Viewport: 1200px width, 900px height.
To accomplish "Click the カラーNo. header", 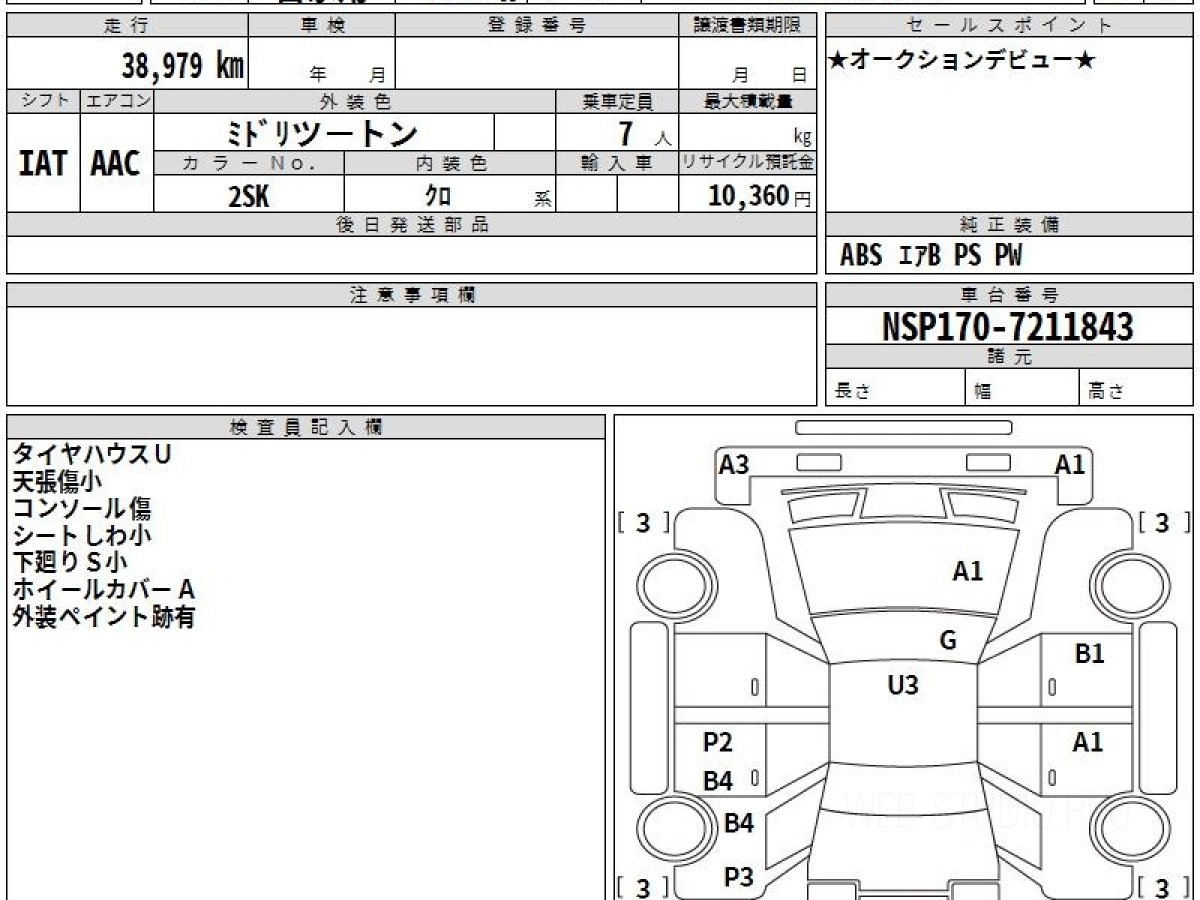I will (x=249, y=163).
